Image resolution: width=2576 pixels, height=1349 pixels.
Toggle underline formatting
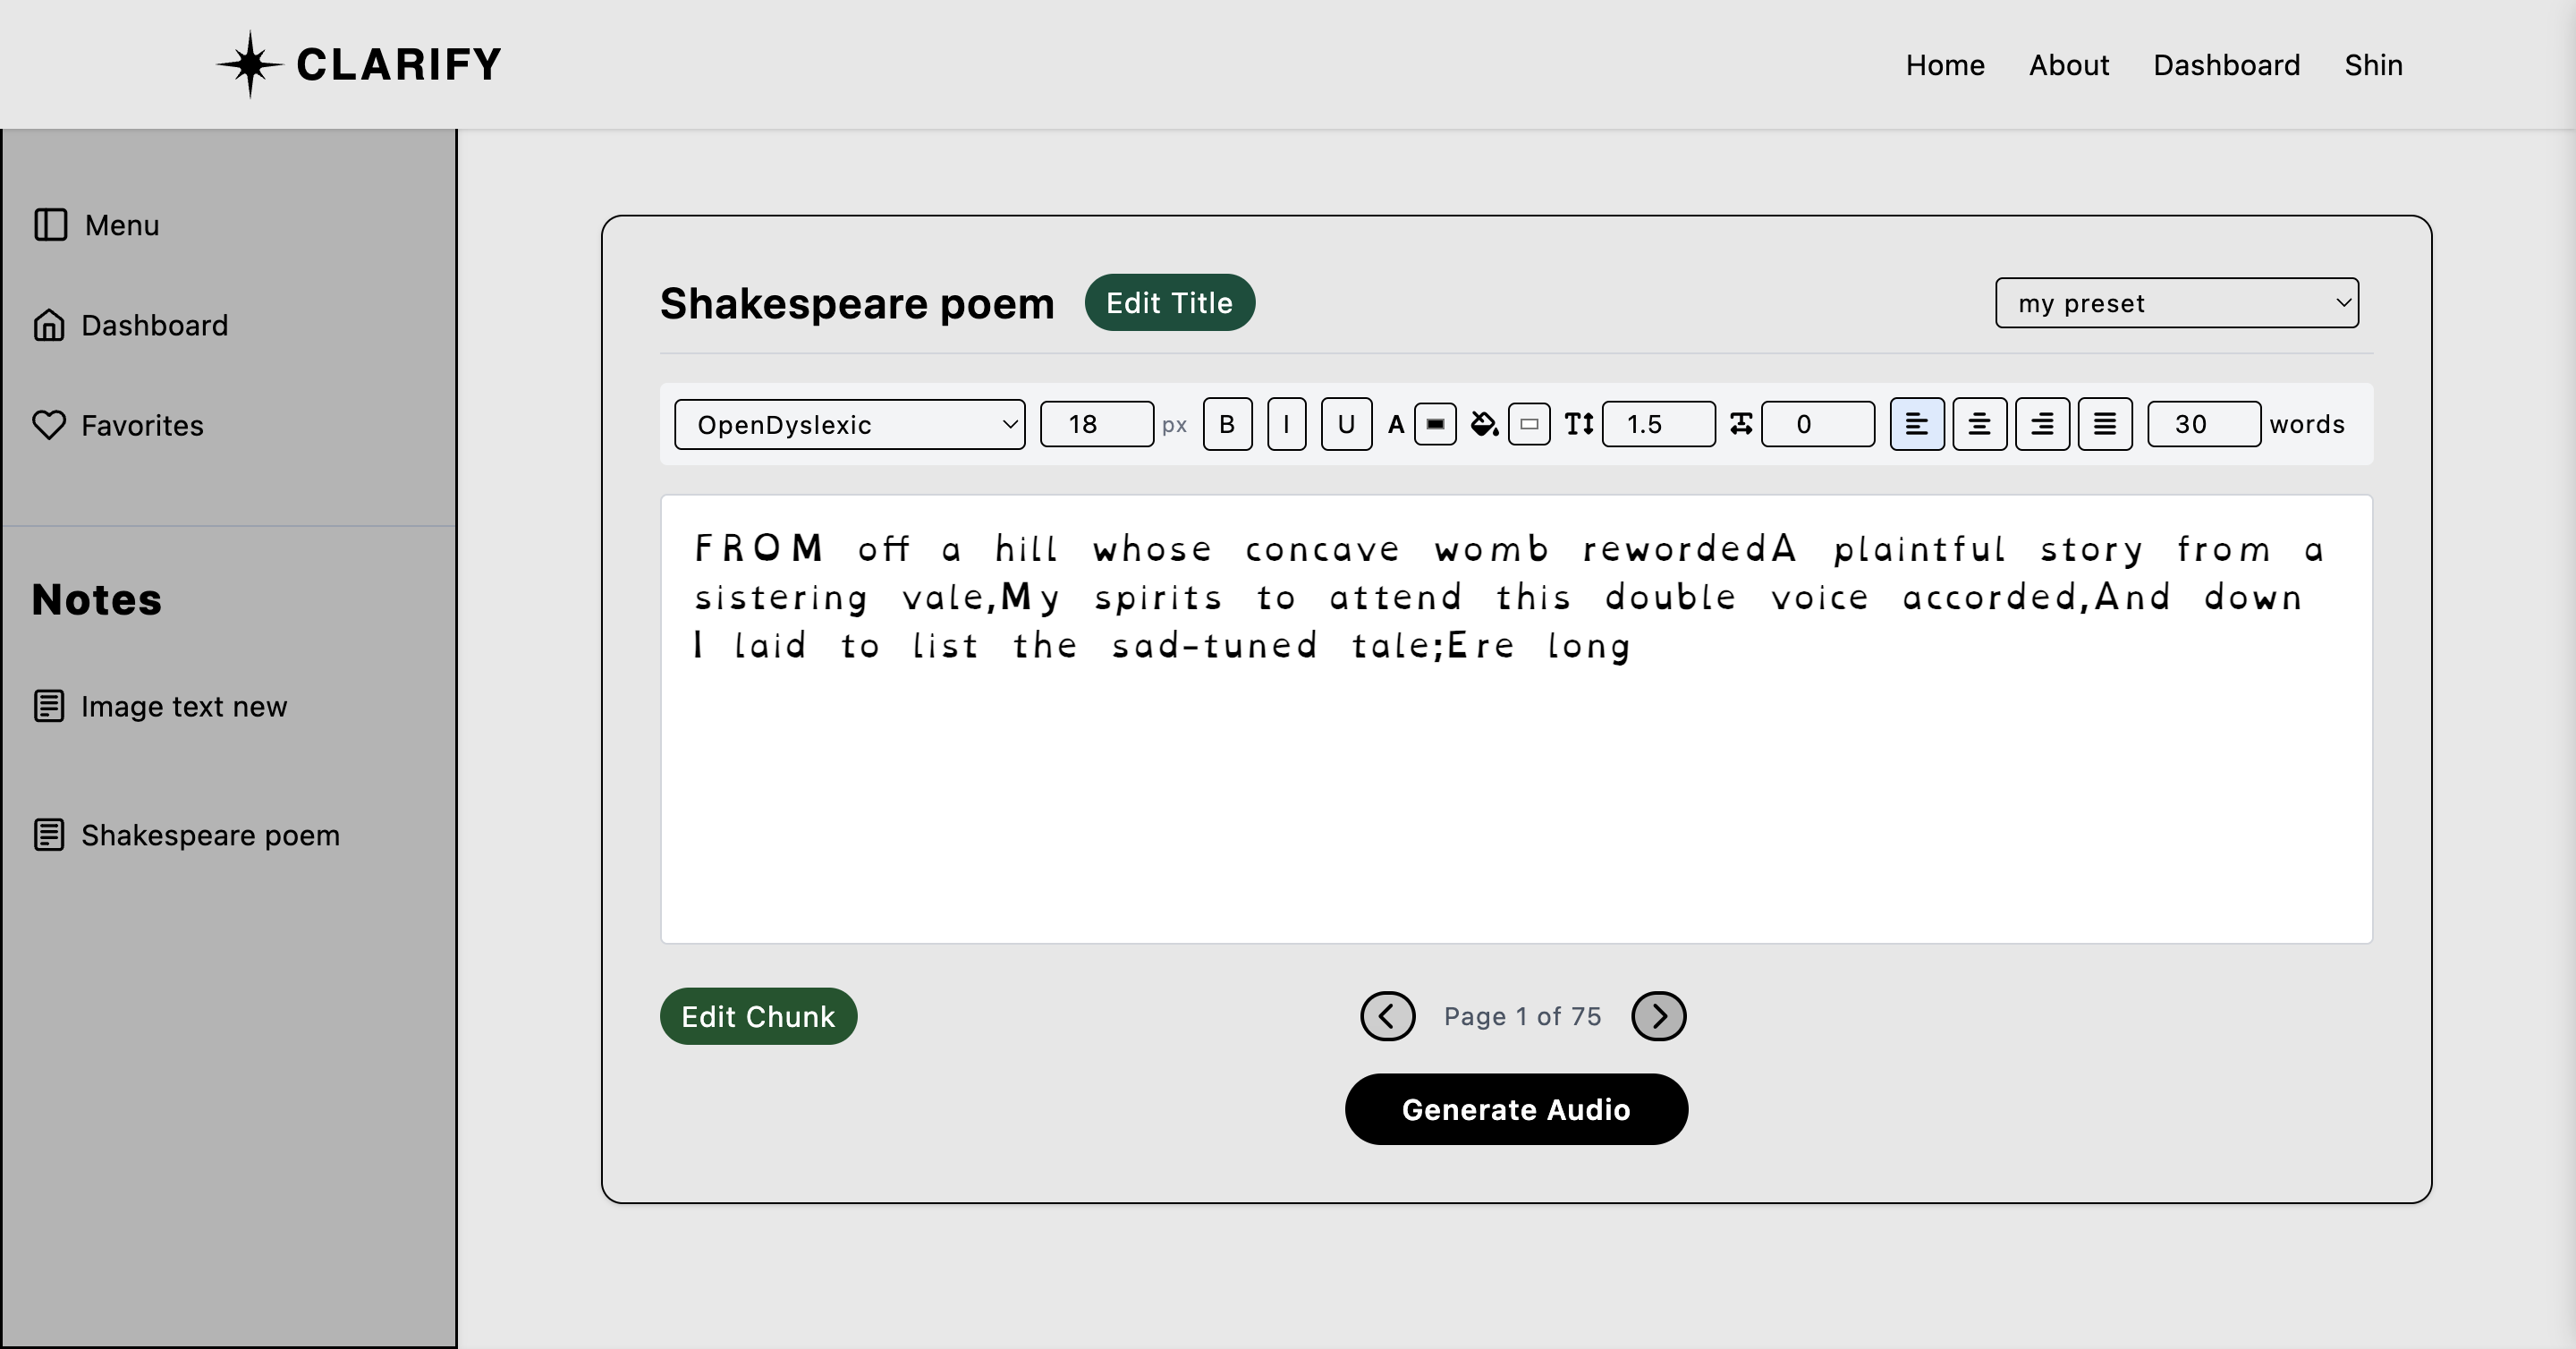tap(1346, 424)
